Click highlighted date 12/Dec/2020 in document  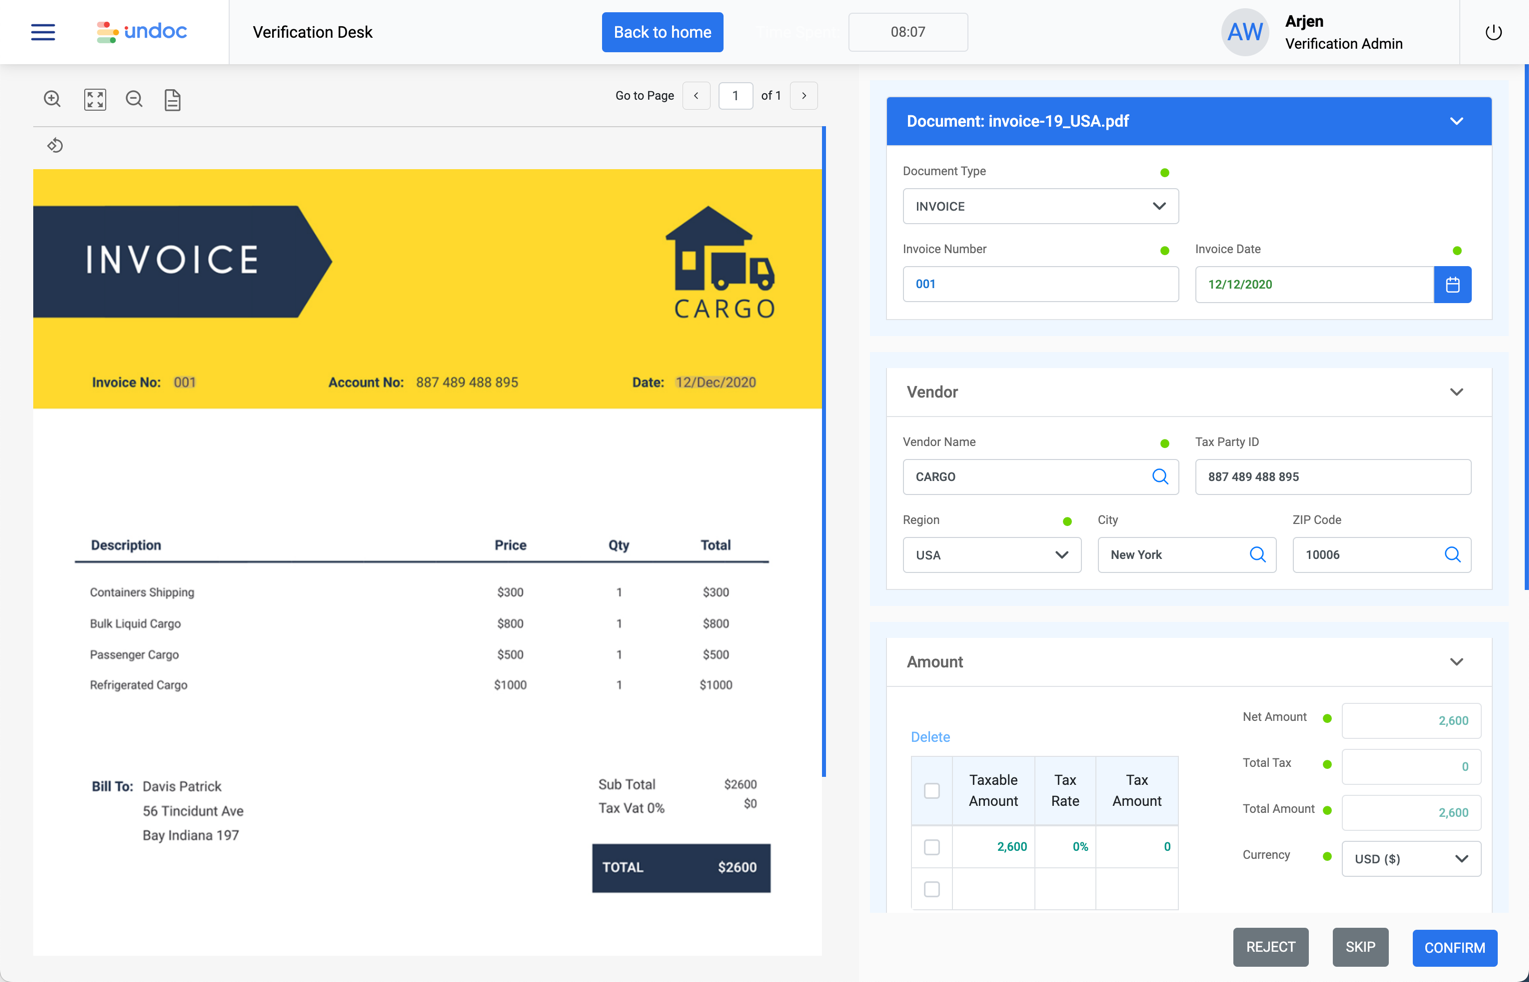715,382
